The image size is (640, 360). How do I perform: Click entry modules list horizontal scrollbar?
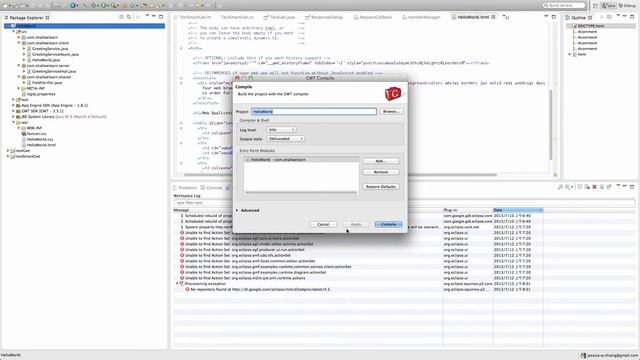301,192
